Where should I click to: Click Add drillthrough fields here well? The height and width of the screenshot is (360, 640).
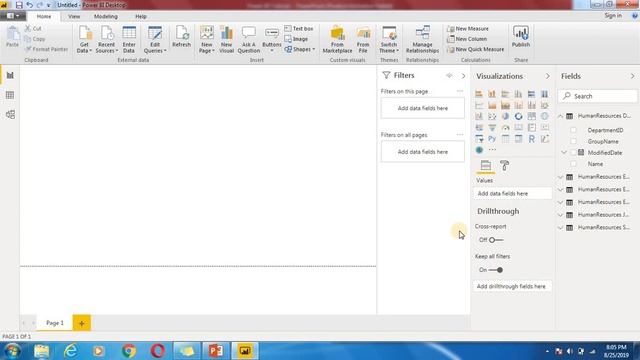click(512, 287)
